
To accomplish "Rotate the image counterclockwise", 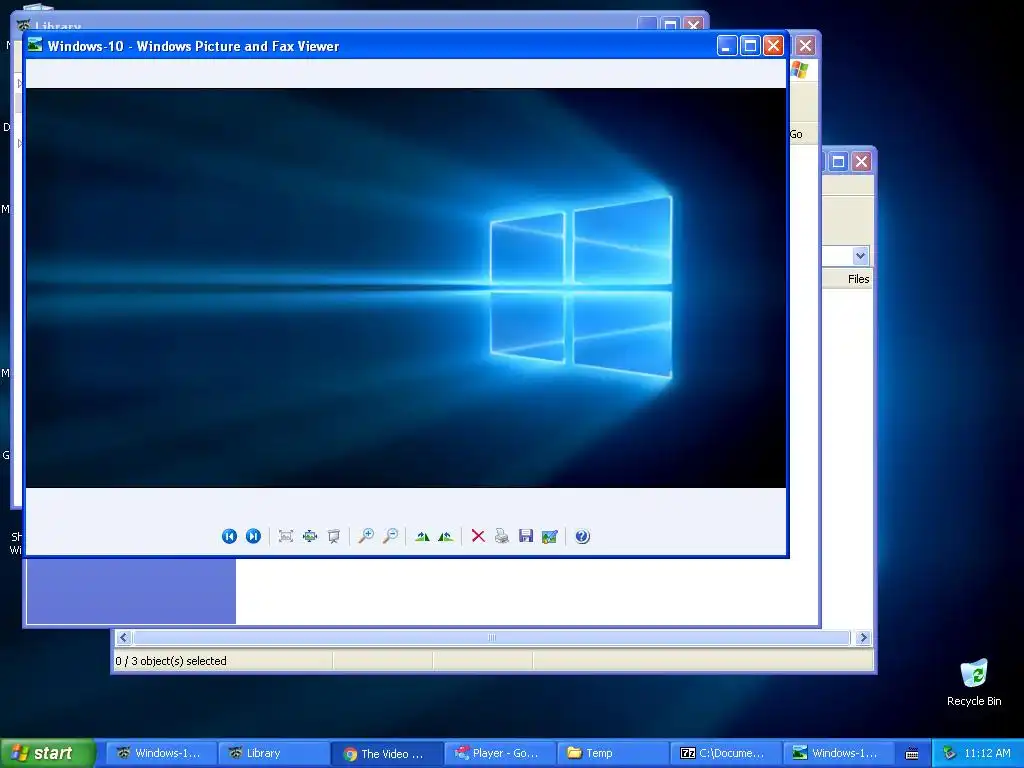I will click(446, 536).
